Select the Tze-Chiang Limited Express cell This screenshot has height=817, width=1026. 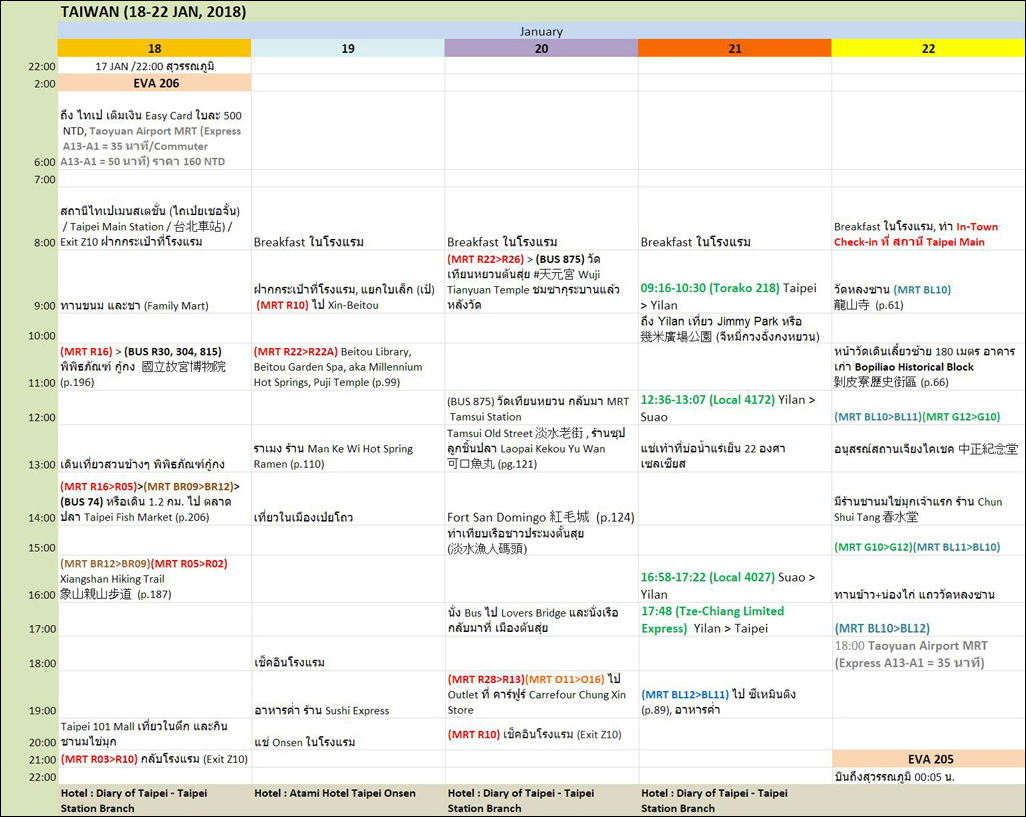(x=734, y=619)
